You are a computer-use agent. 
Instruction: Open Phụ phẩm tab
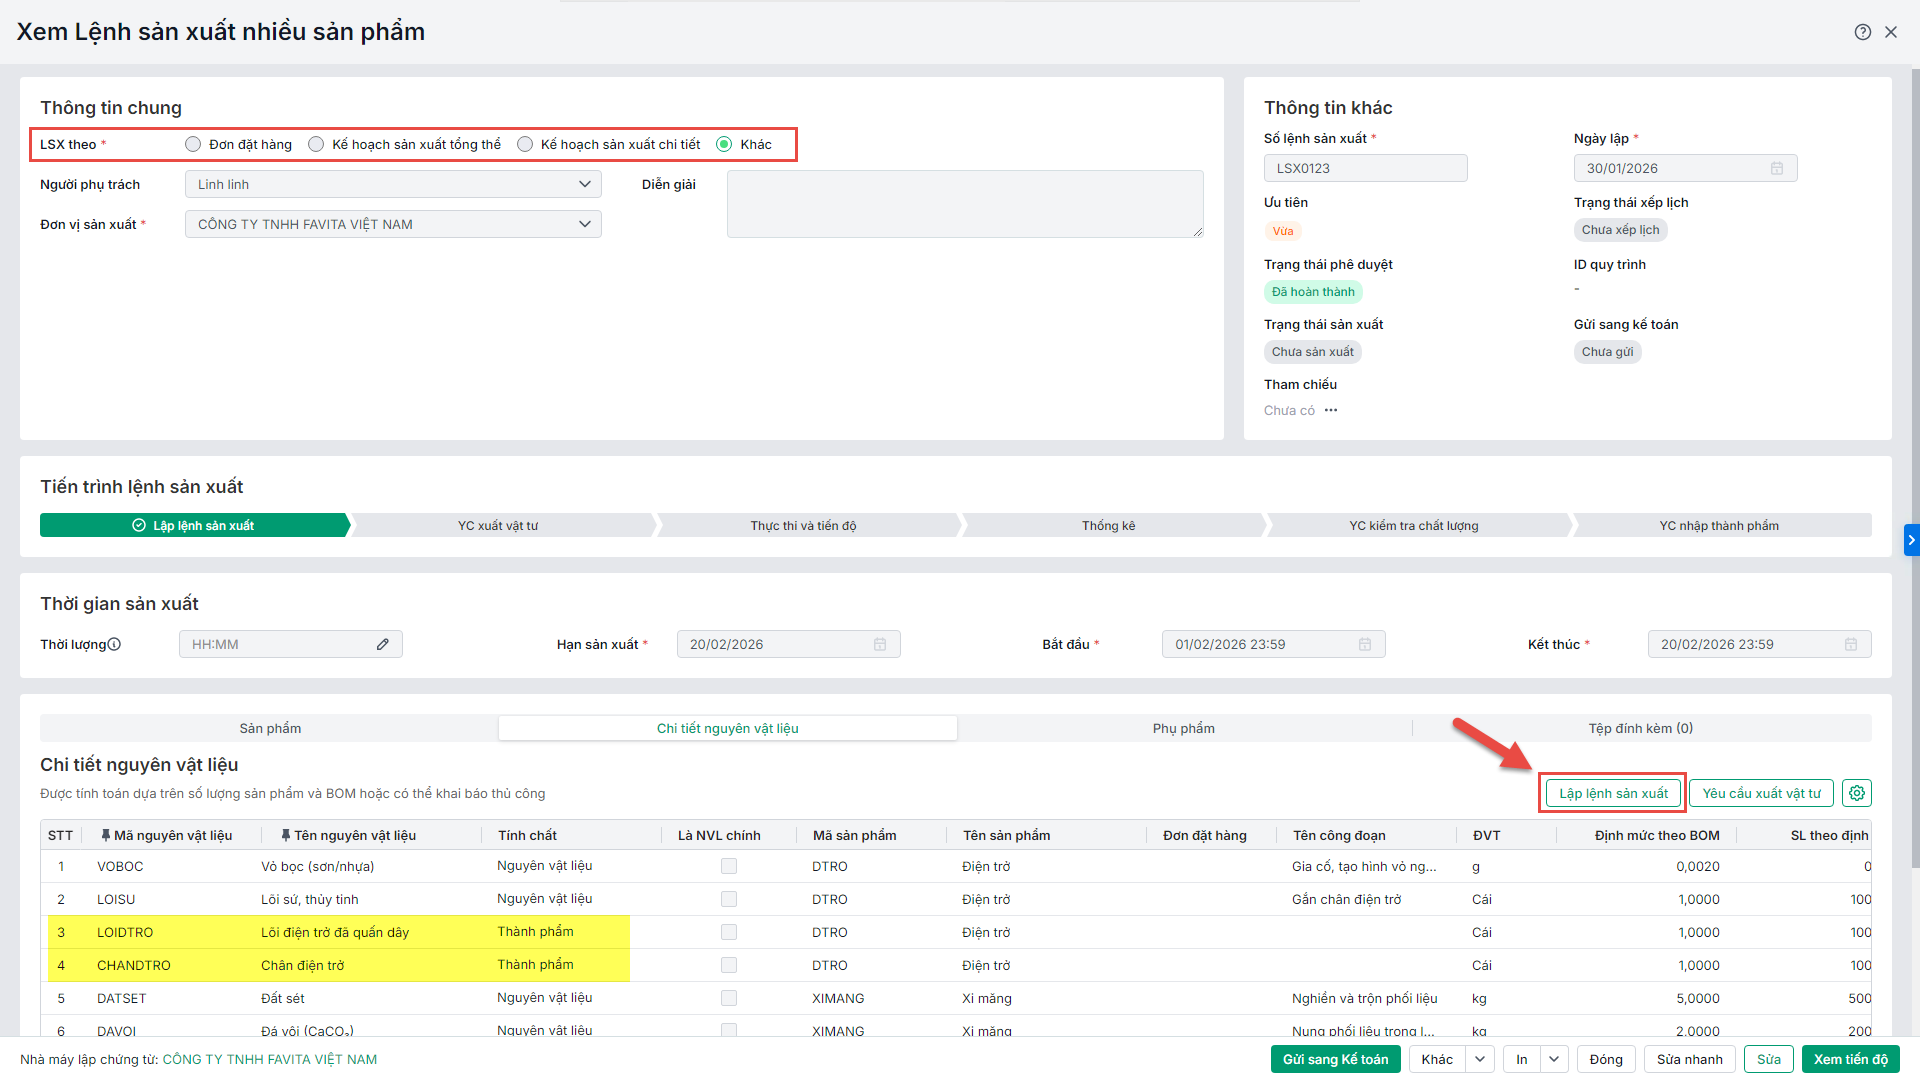coord(1183,728)
